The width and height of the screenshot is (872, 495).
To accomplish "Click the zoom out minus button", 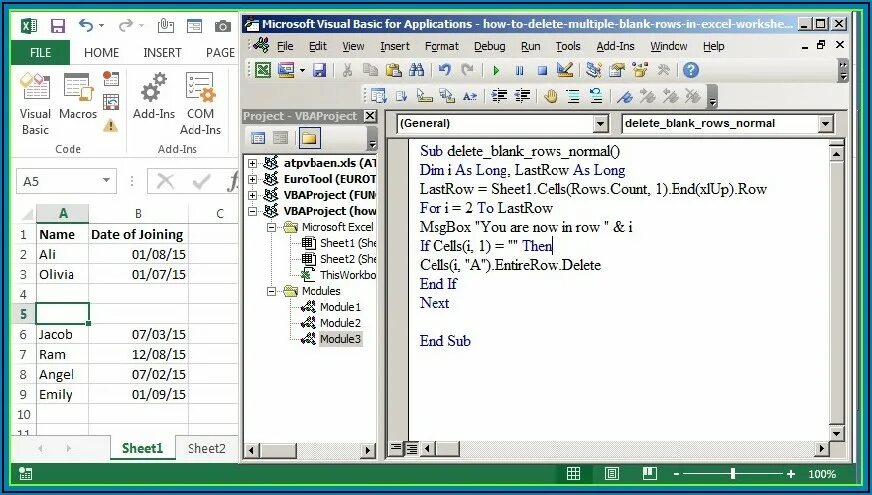I will click(676, 474).
